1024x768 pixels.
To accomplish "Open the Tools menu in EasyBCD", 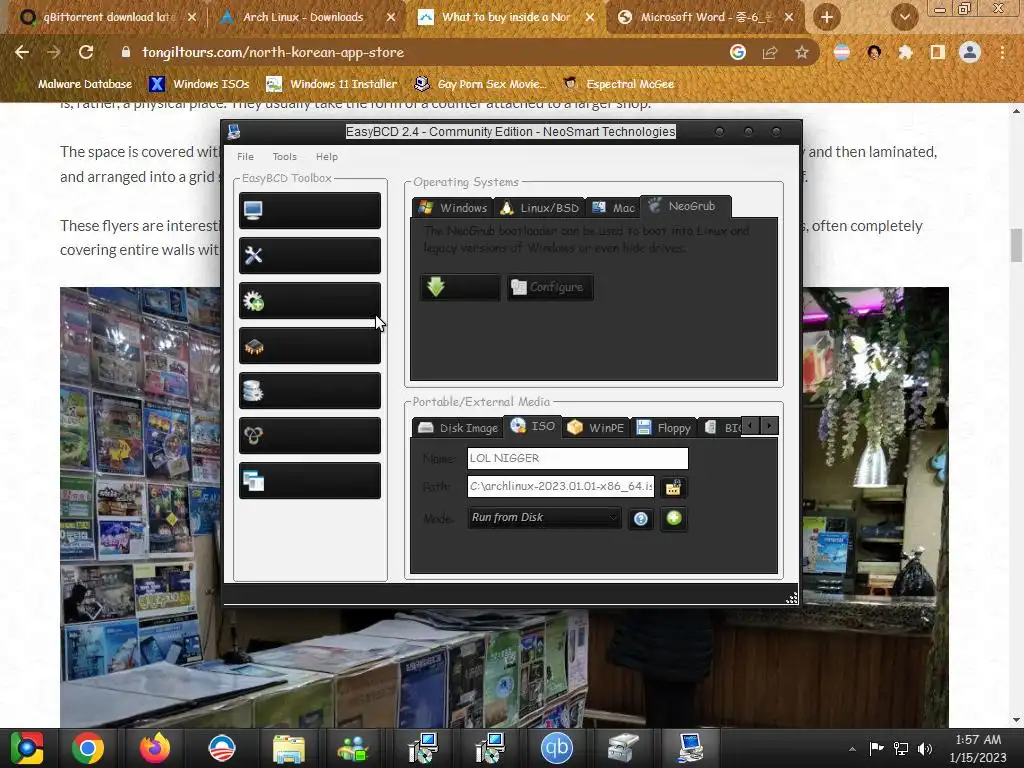I will pyautogui.click(x=285, y=157).
